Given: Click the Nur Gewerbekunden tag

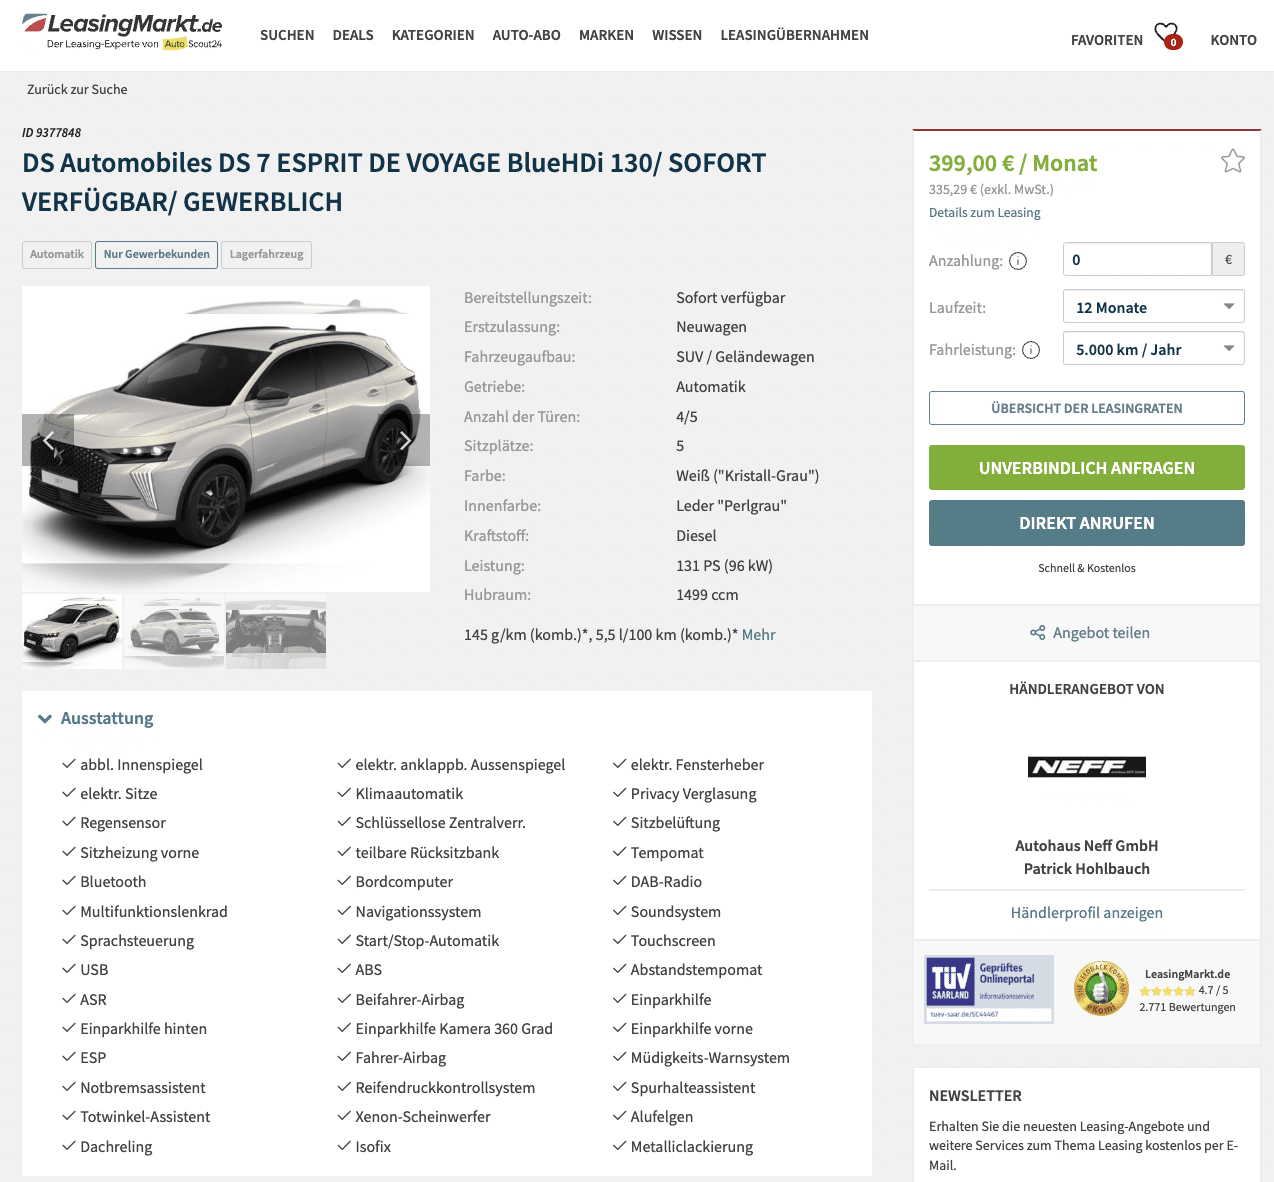Looking at the screenshot, I should point(157,254).
